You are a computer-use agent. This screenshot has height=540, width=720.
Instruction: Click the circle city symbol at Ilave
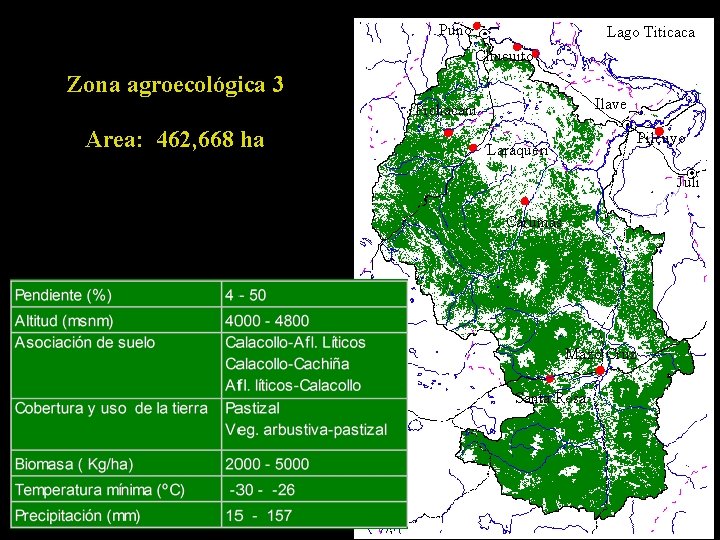pos(628,125)
